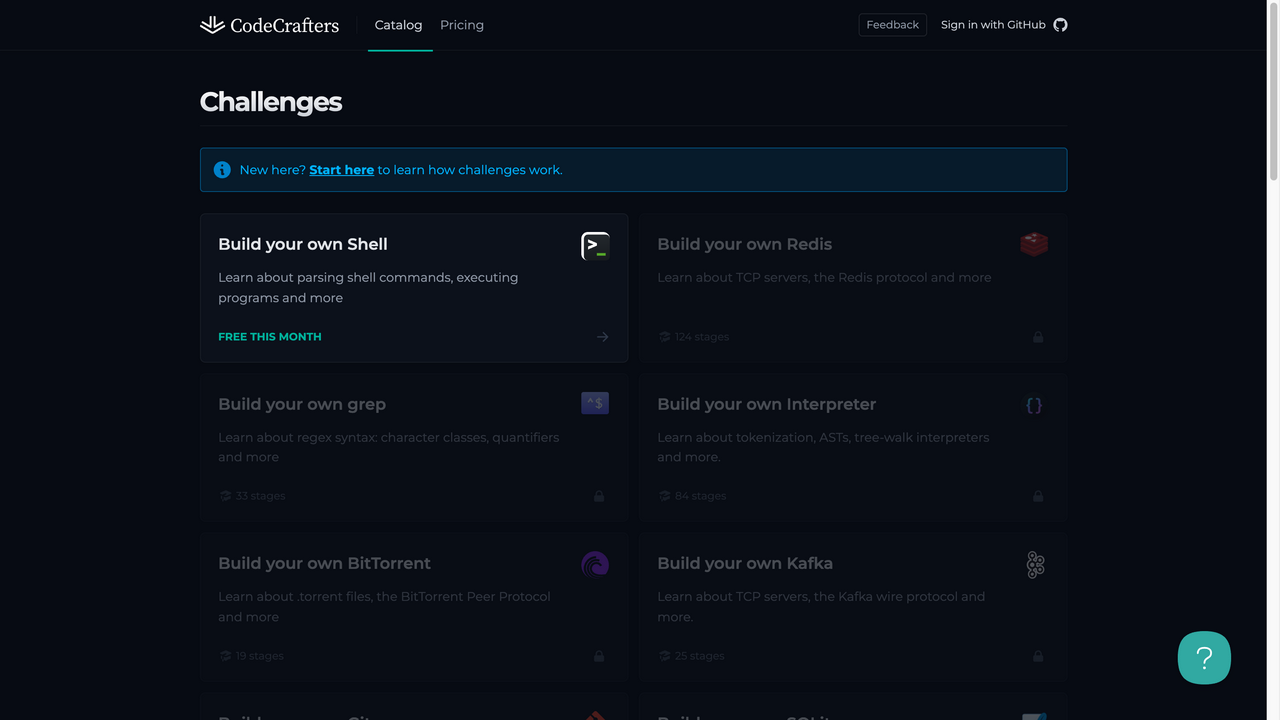Click the info icon in the banner
The image size is (1280, 720).
click(x=222, y=170)
